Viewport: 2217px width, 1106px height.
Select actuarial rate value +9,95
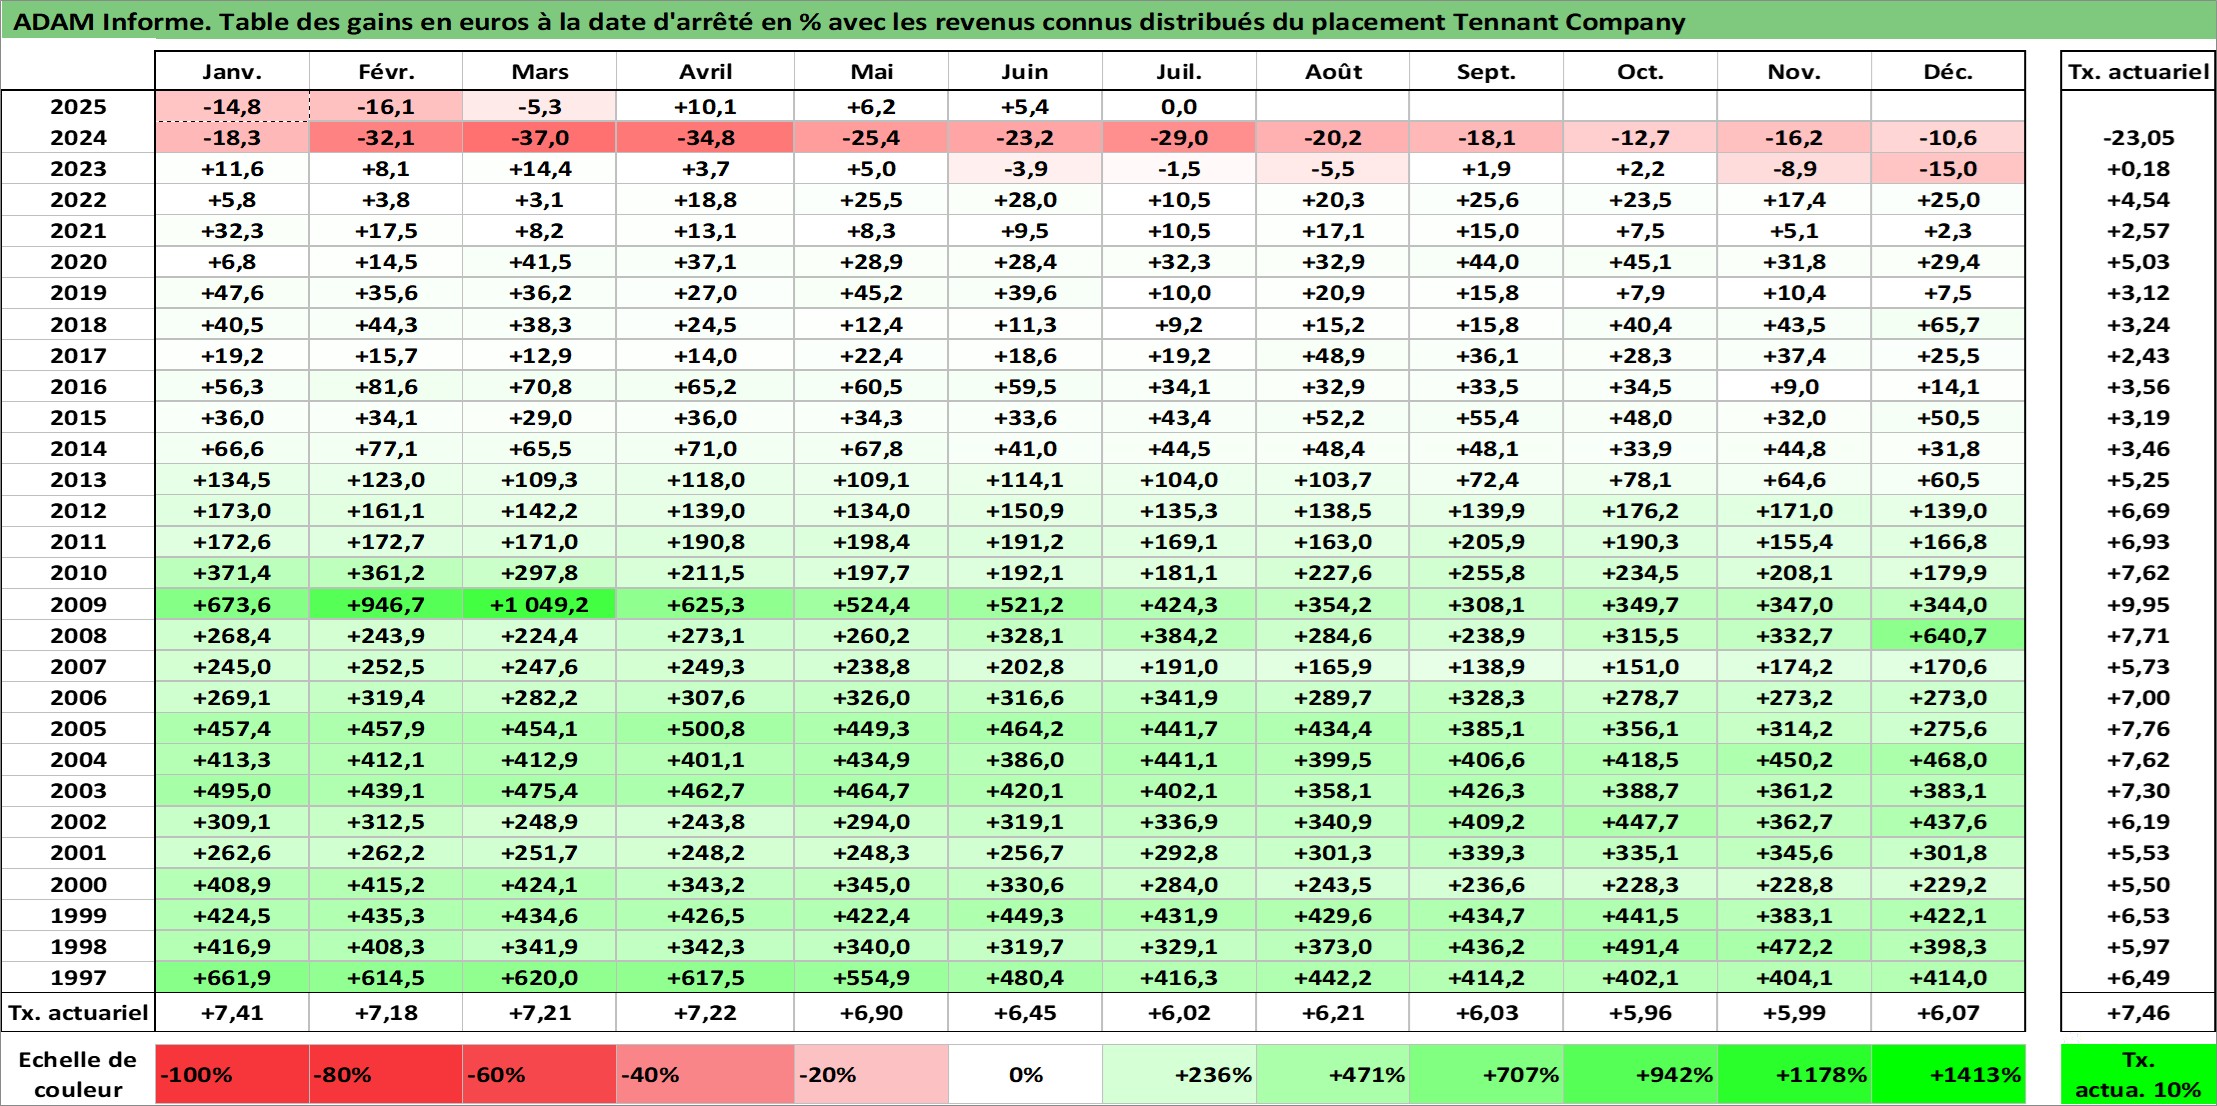click(x=2138, y=605)
